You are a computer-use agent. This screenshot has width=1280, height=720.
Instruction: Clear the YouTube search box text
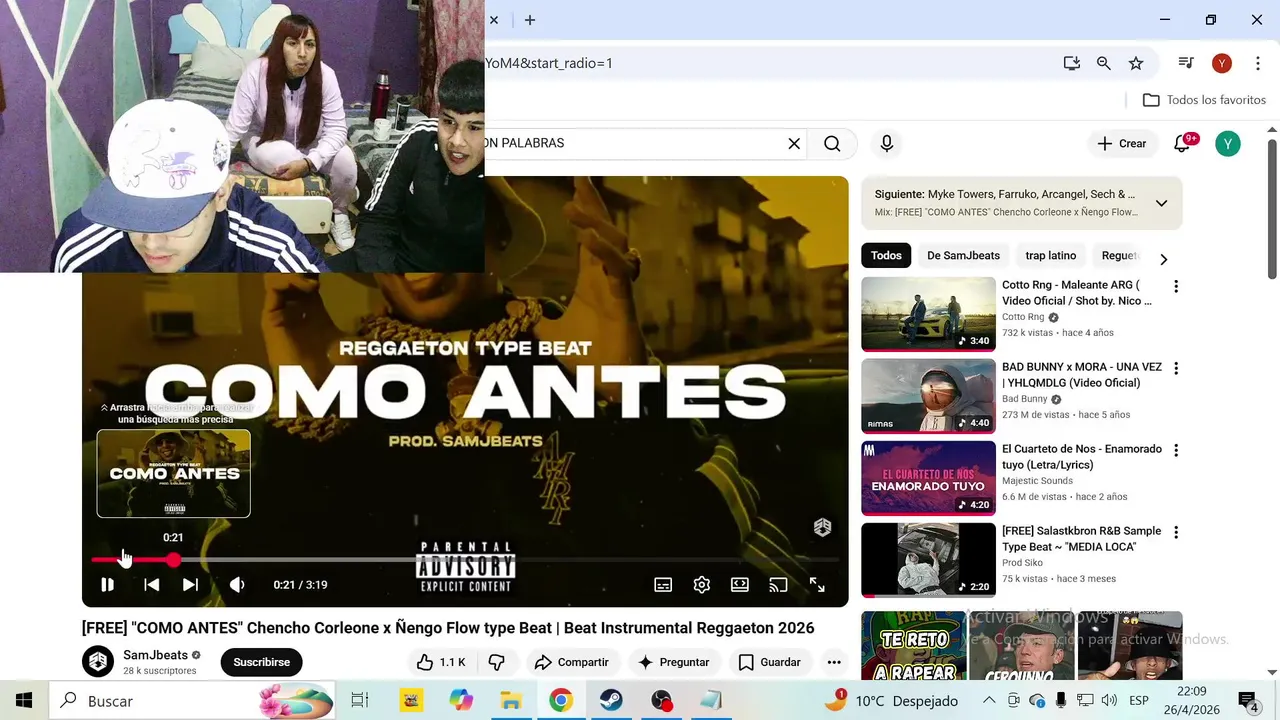click(x=794, y=144)
